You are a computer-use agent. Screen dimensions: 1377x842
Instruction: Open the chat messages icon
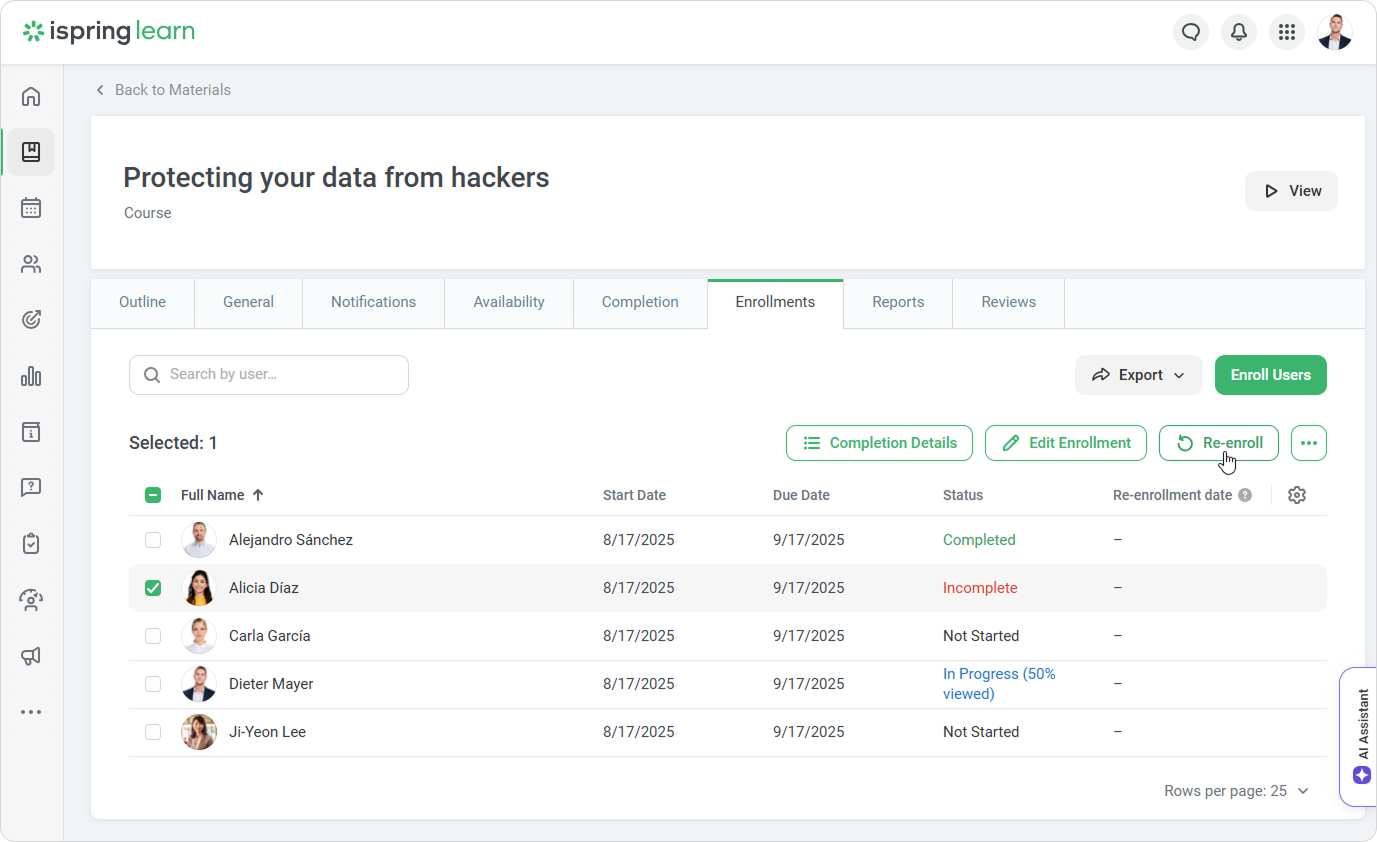click(1190, 32)
